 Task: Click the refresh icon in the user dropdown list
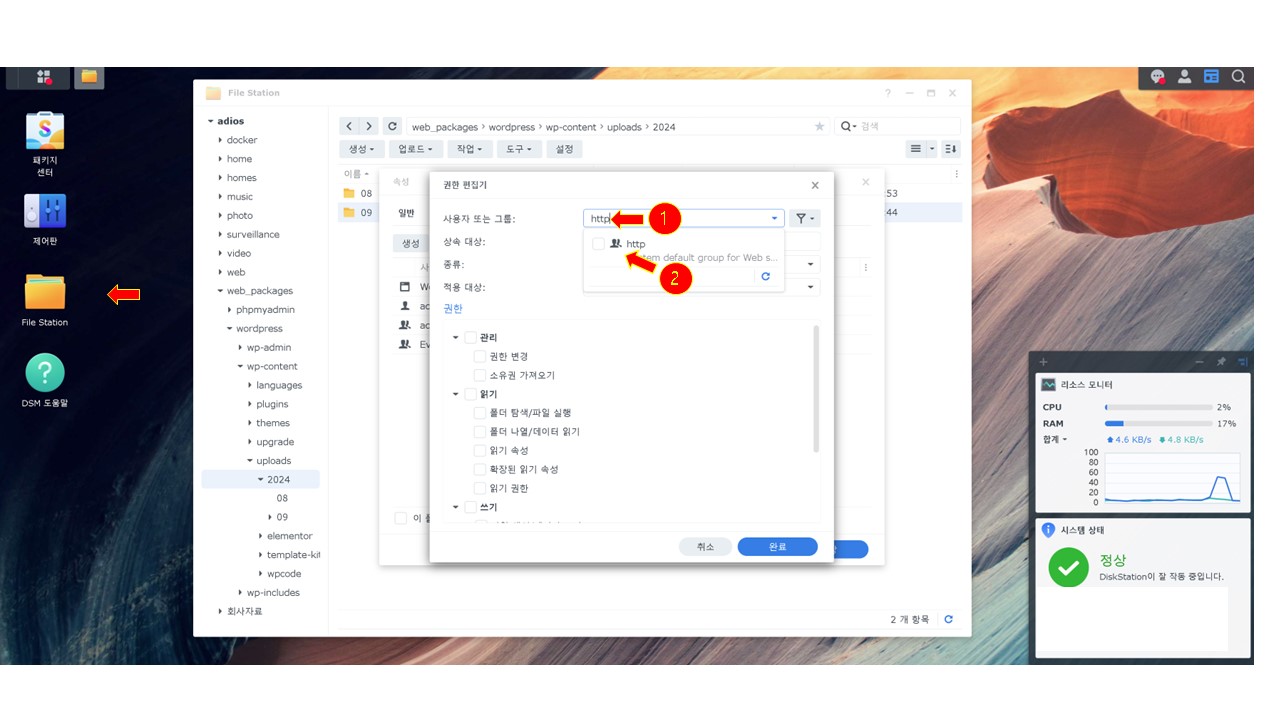pyautogui.click(x=766, y=276)
